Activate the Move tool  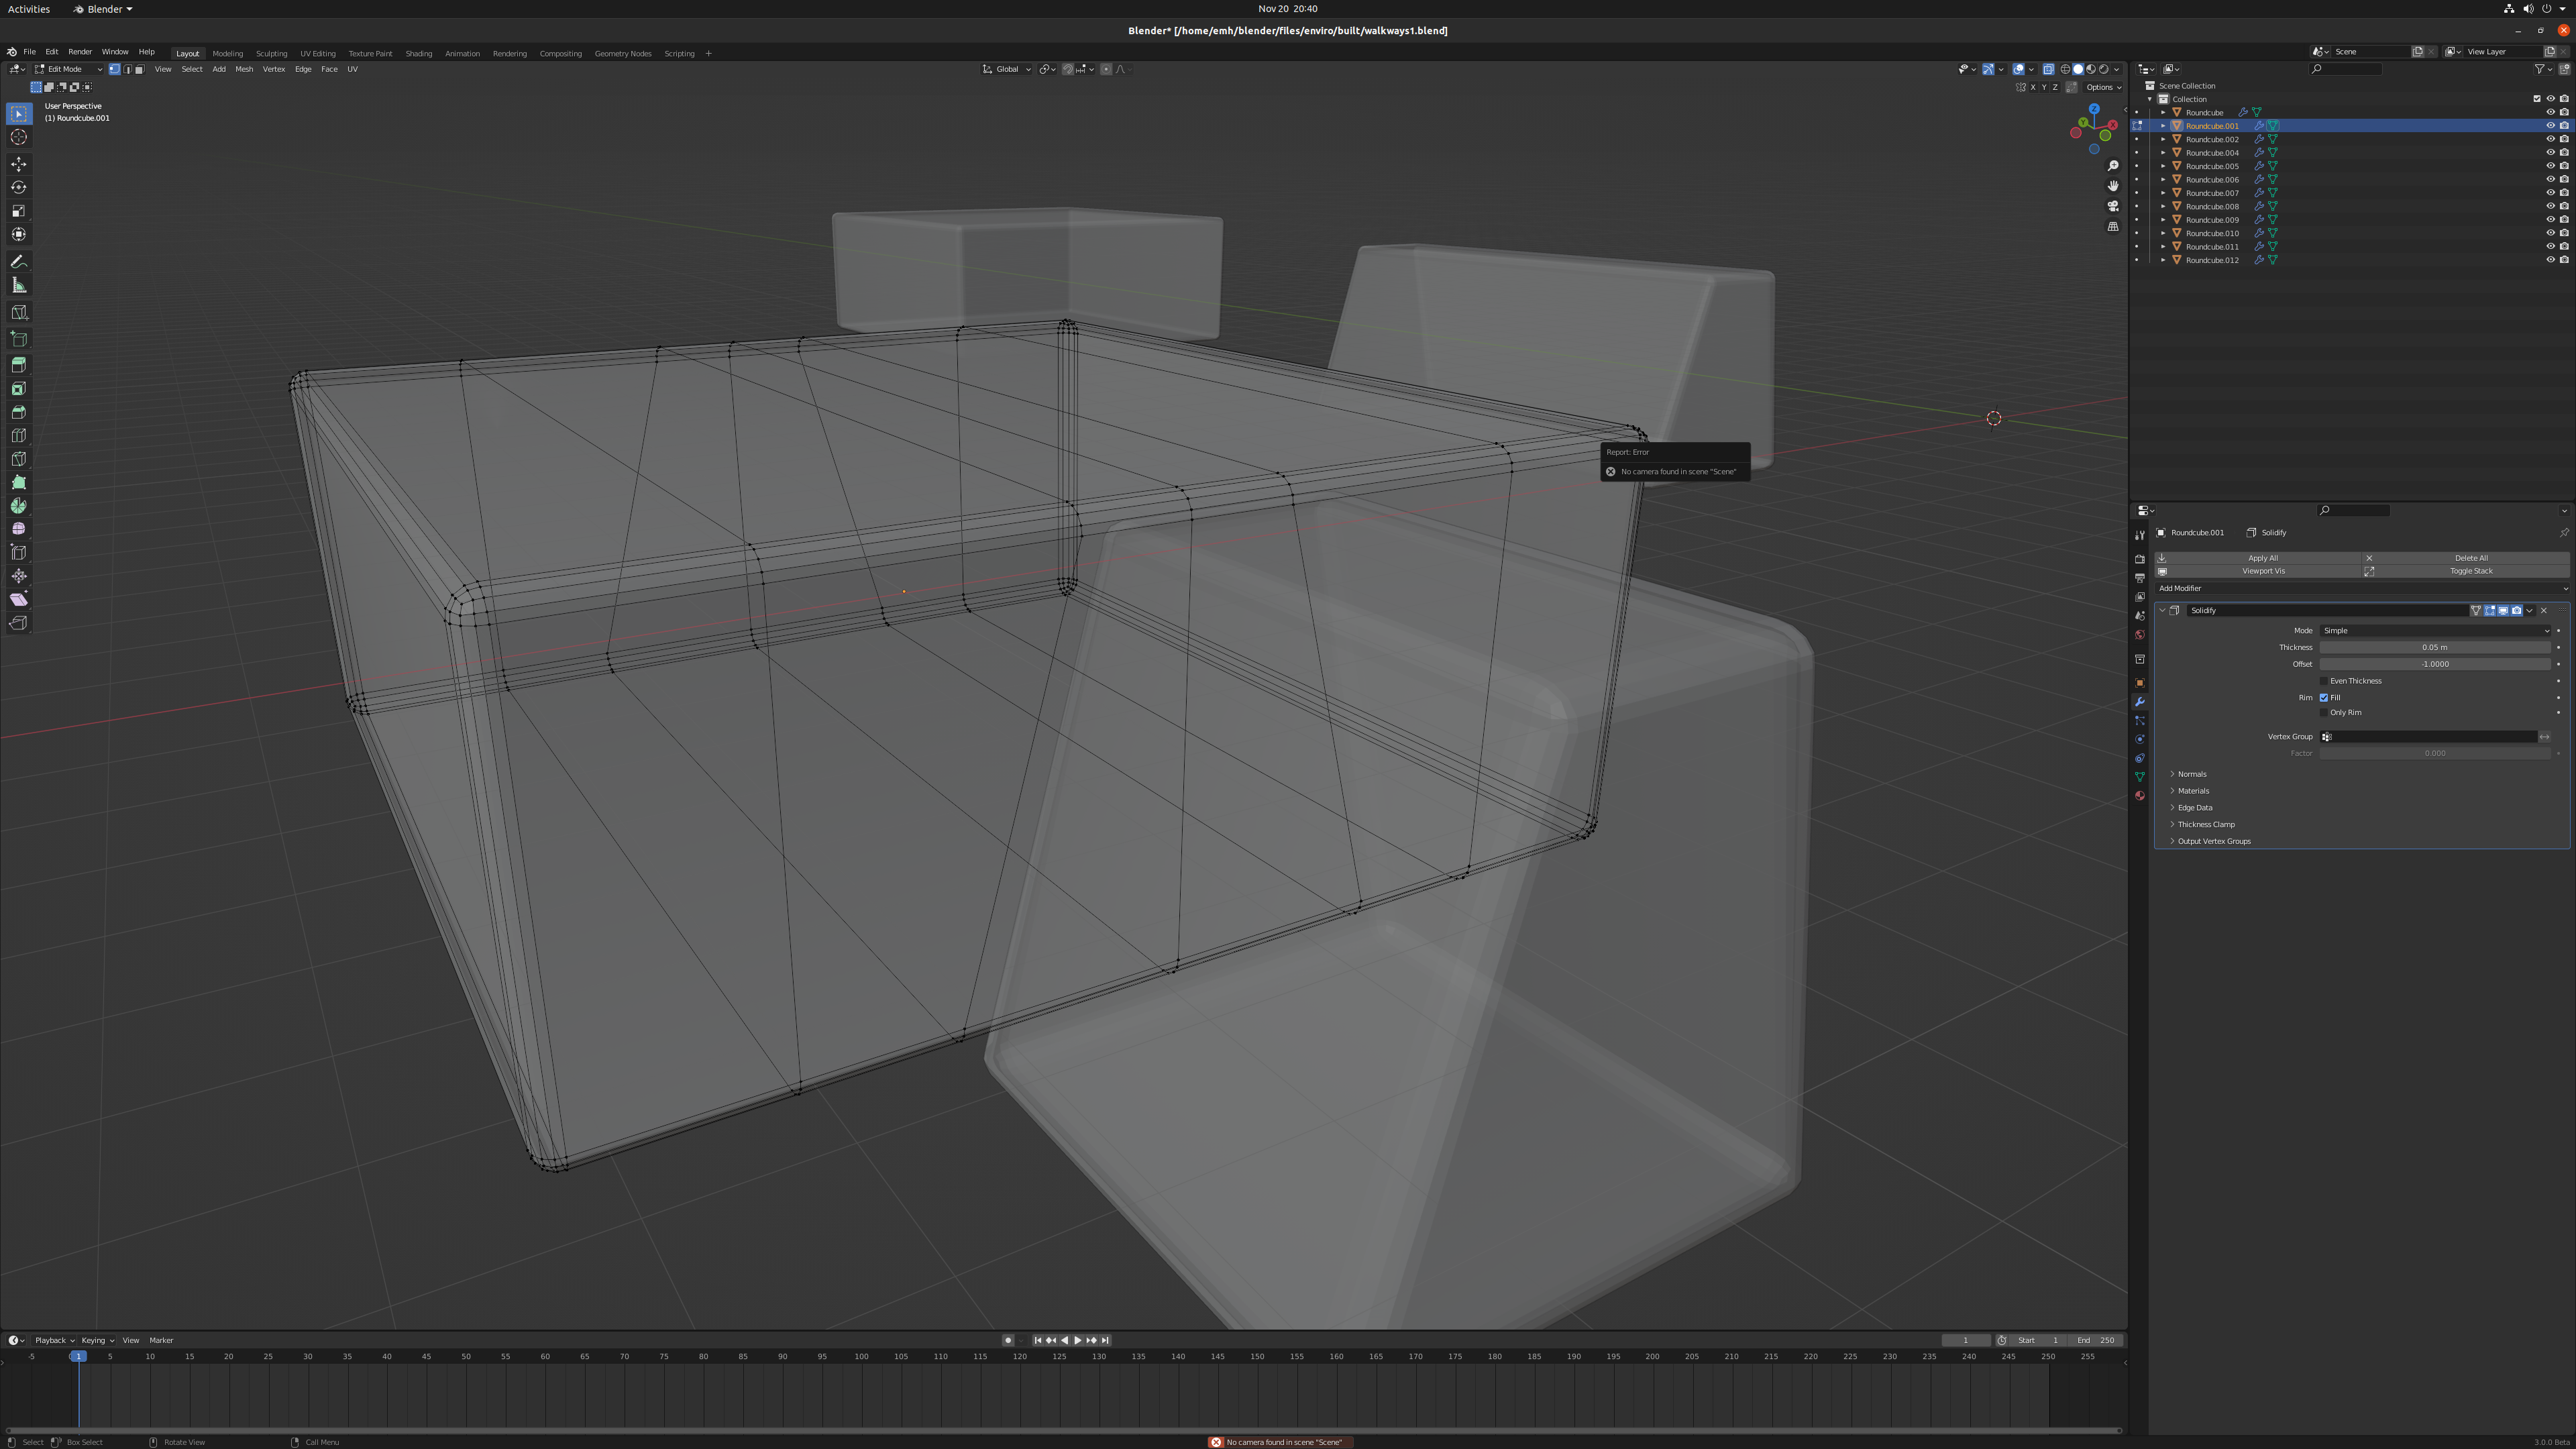click(19, 164)
